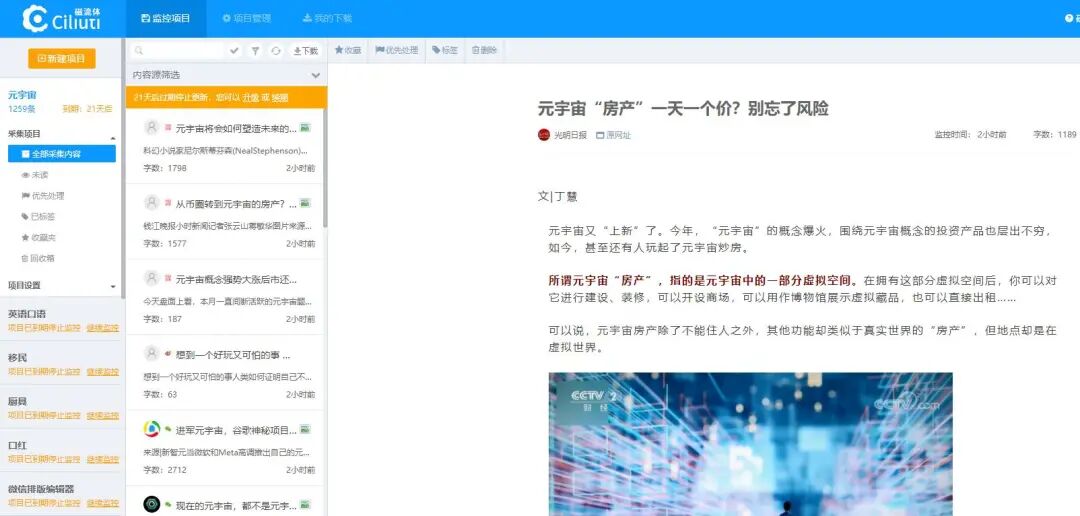This screenshot has width=1080, height=516.
Task: Click source logo of 进军元宇宙 article
Action: pos(152,429)
